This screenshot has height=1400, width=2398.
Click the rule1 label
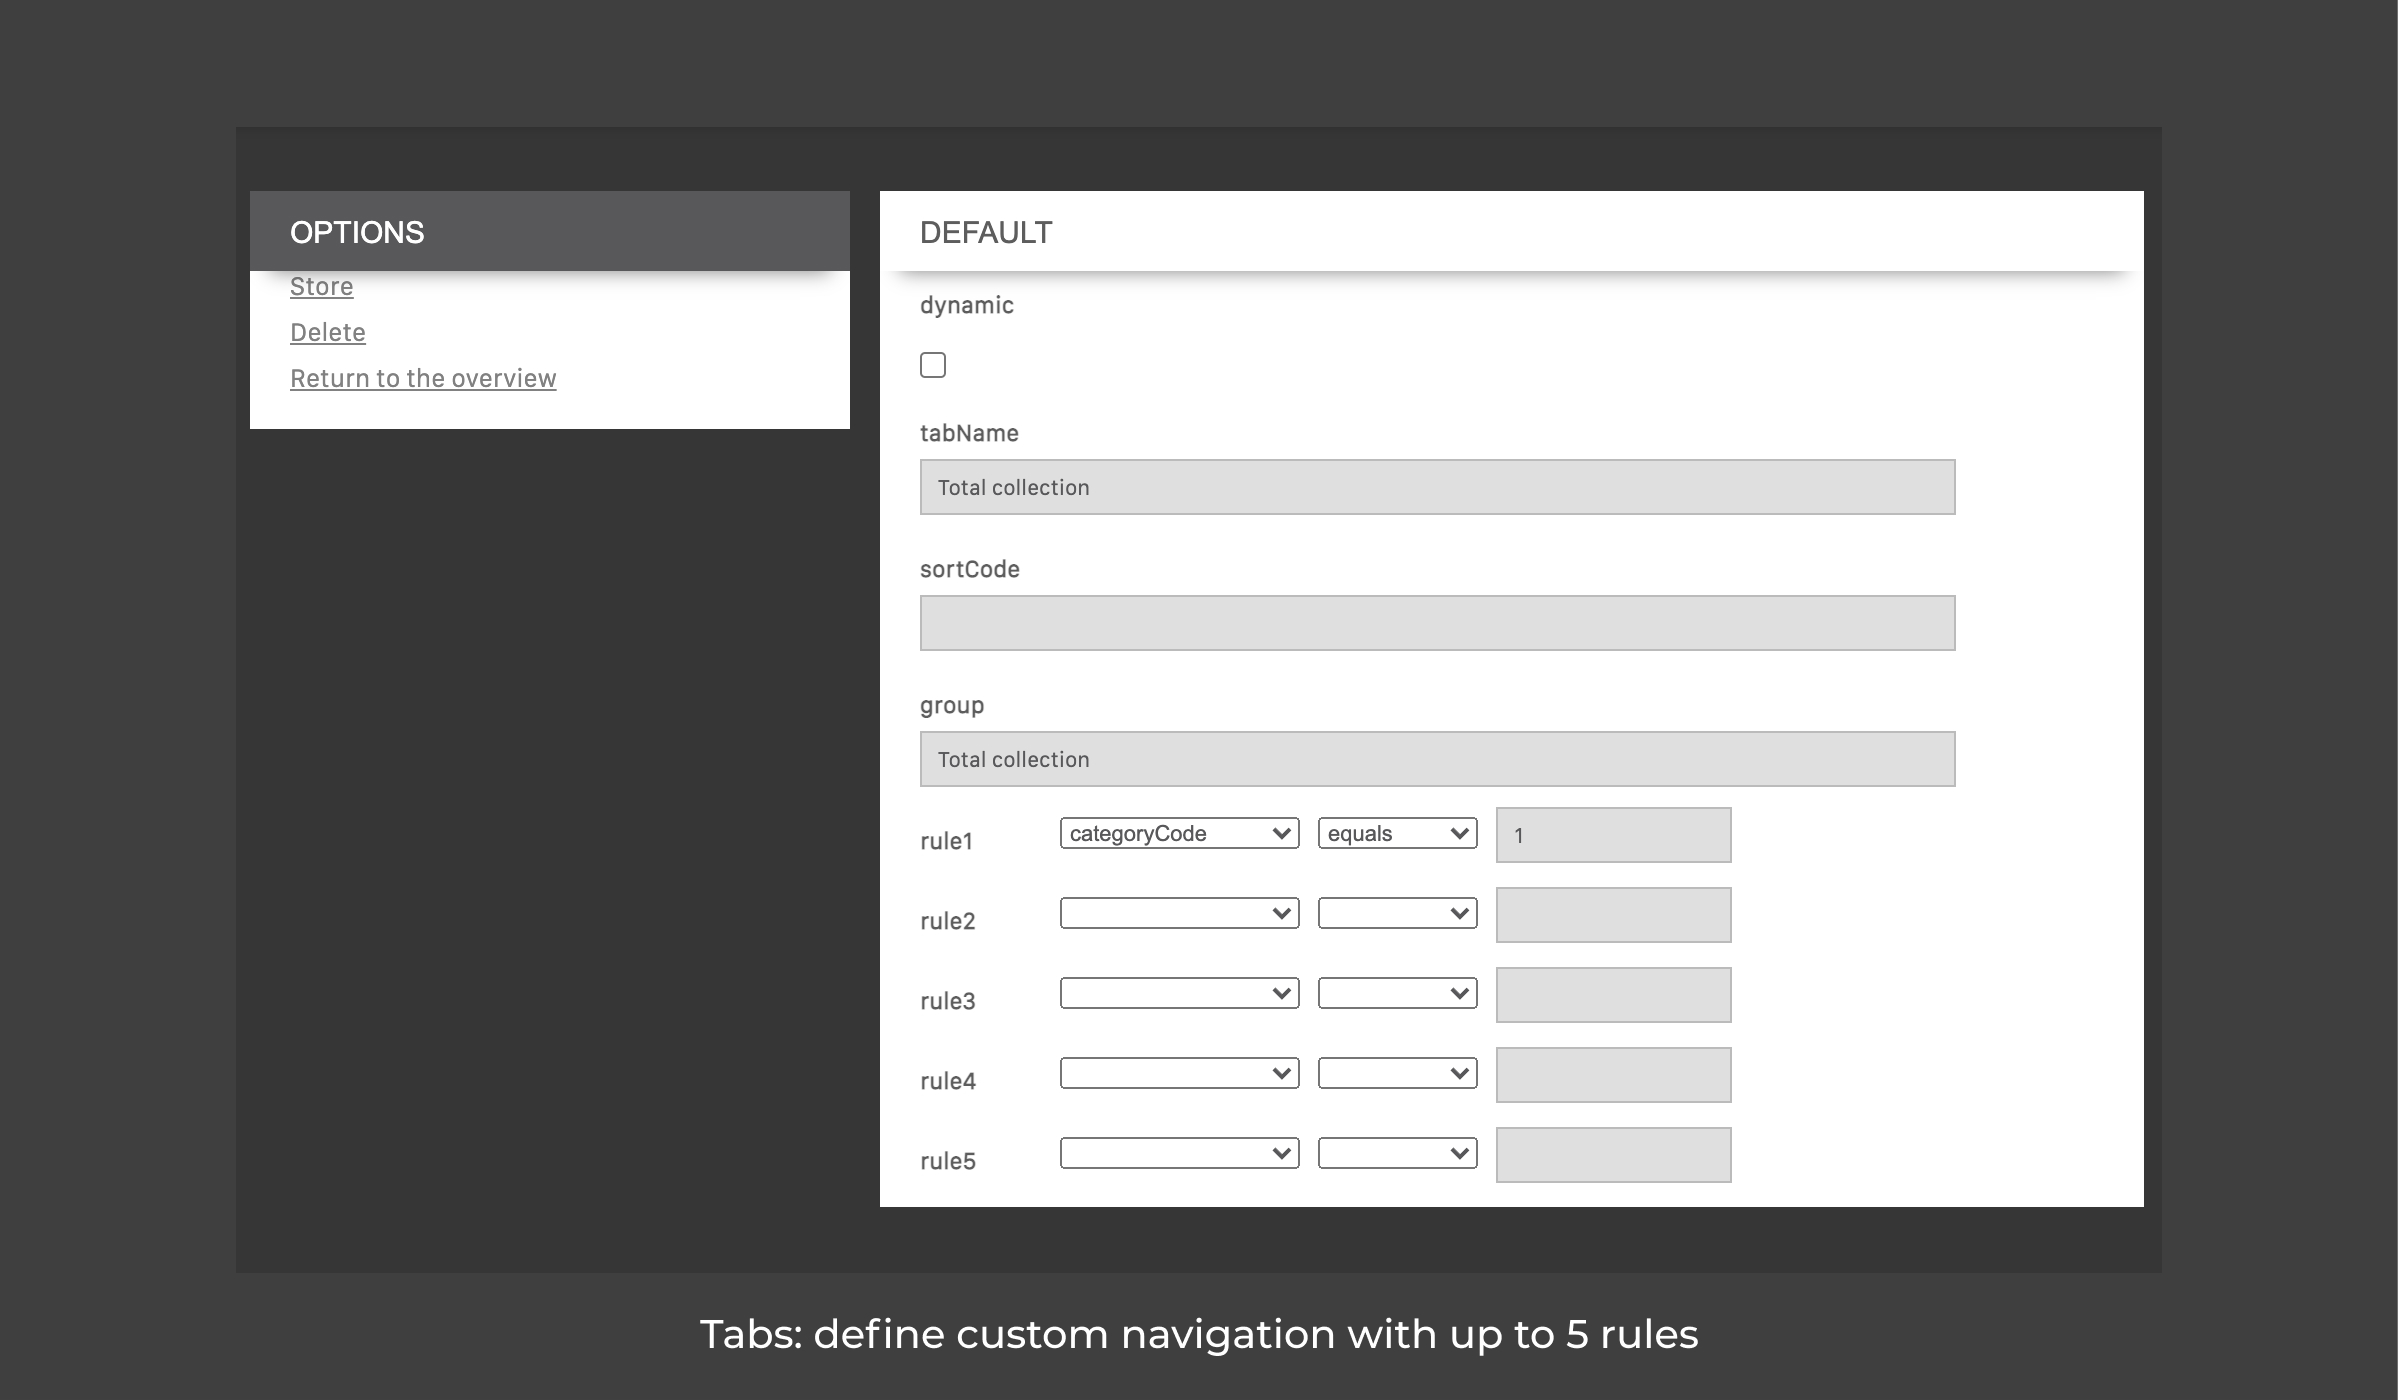946,841
